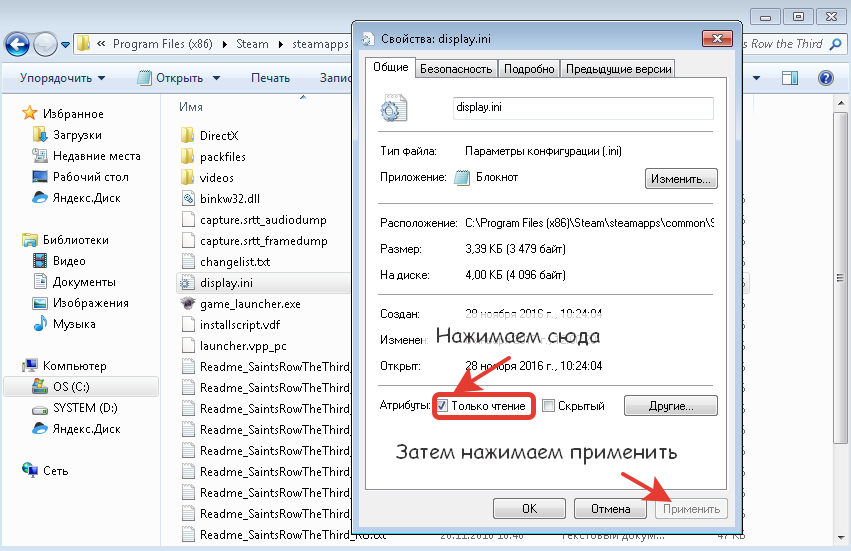
Task: Open the Упорядочить menu
Action: pyautogui.click(x=62, y=78)
